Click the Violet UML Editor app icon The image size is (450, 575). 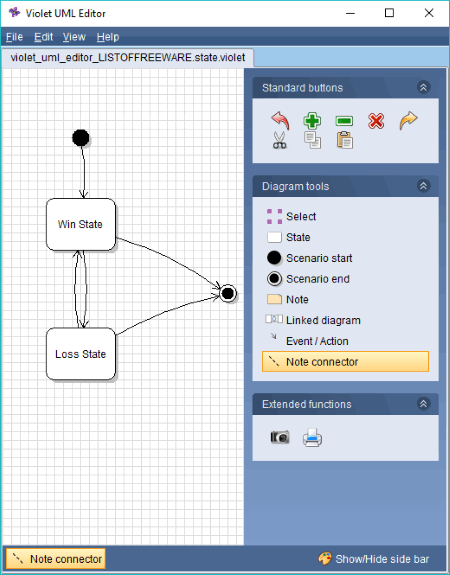pyautogui.click(x=14, y=13)
